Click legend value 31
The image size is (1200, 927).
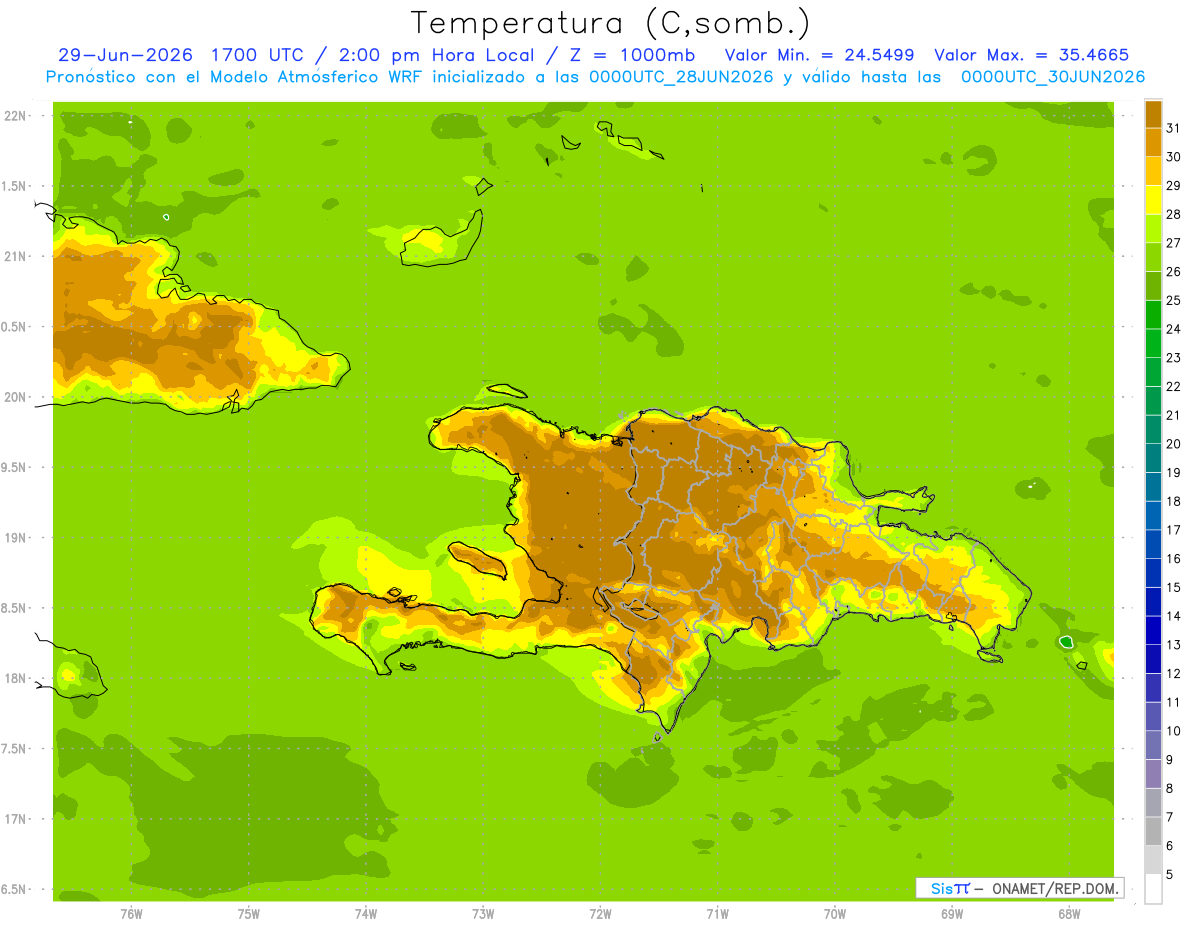click(1173, 127)
